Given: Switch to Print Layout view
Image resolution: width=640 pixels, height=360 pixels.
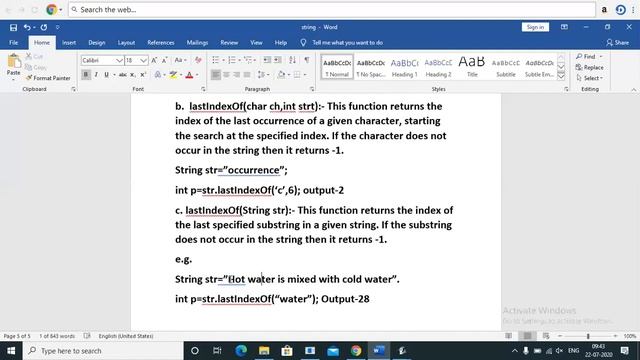Looking at the screenshot, I should coord(527,336).
